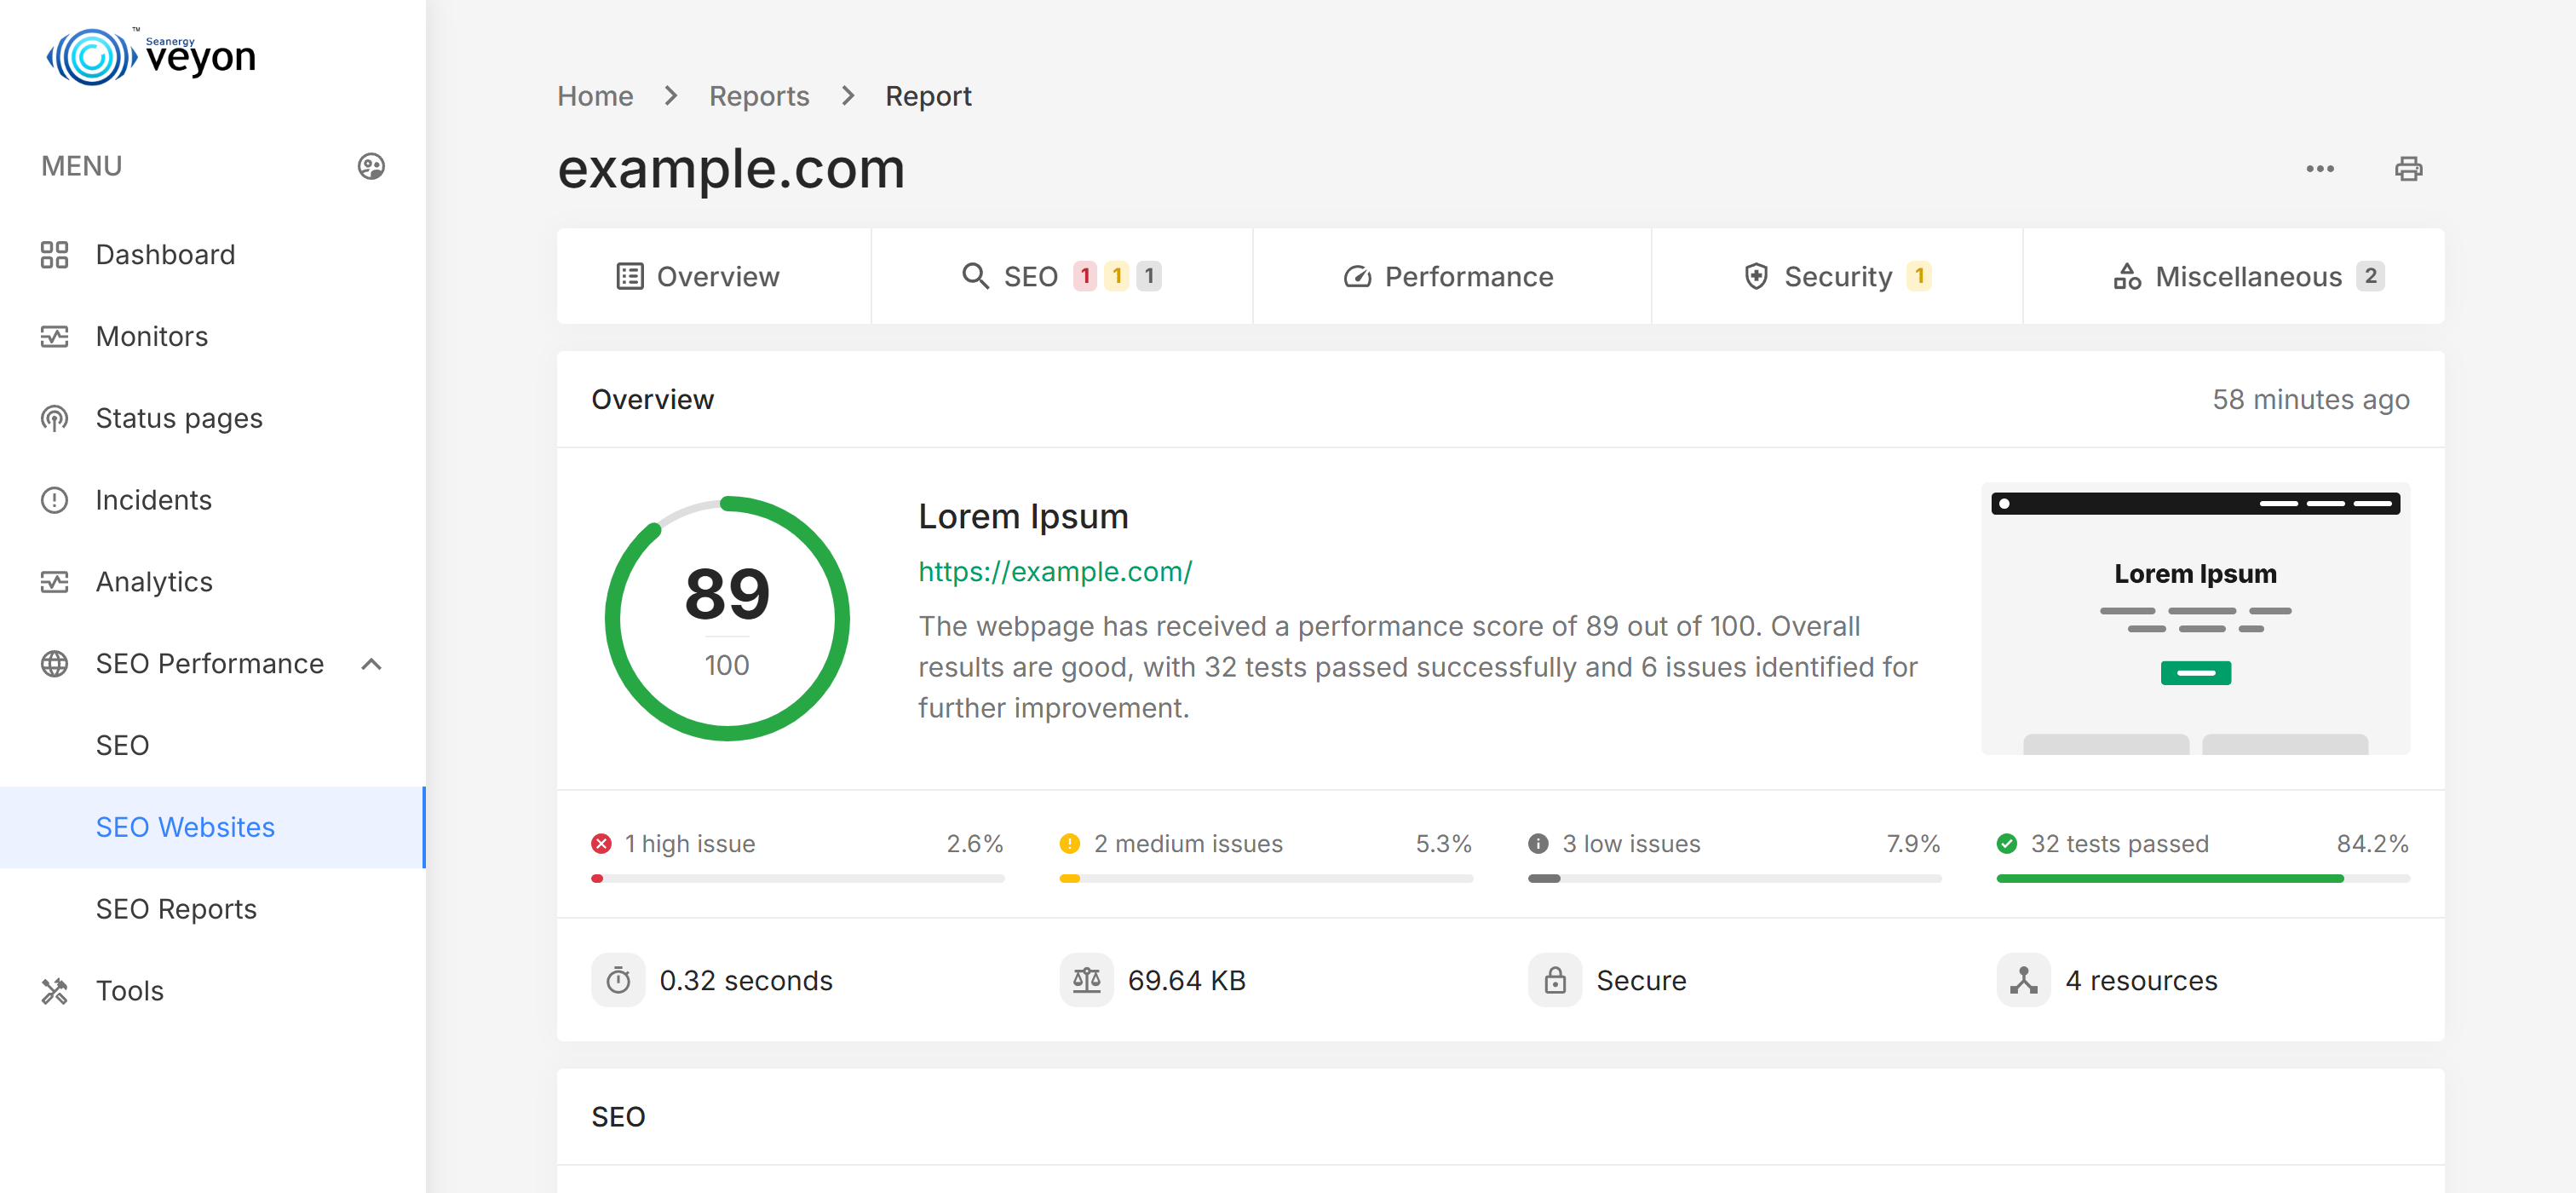Select the Miscellaneous tab
The image size is (2576, 1193).
2234,277
